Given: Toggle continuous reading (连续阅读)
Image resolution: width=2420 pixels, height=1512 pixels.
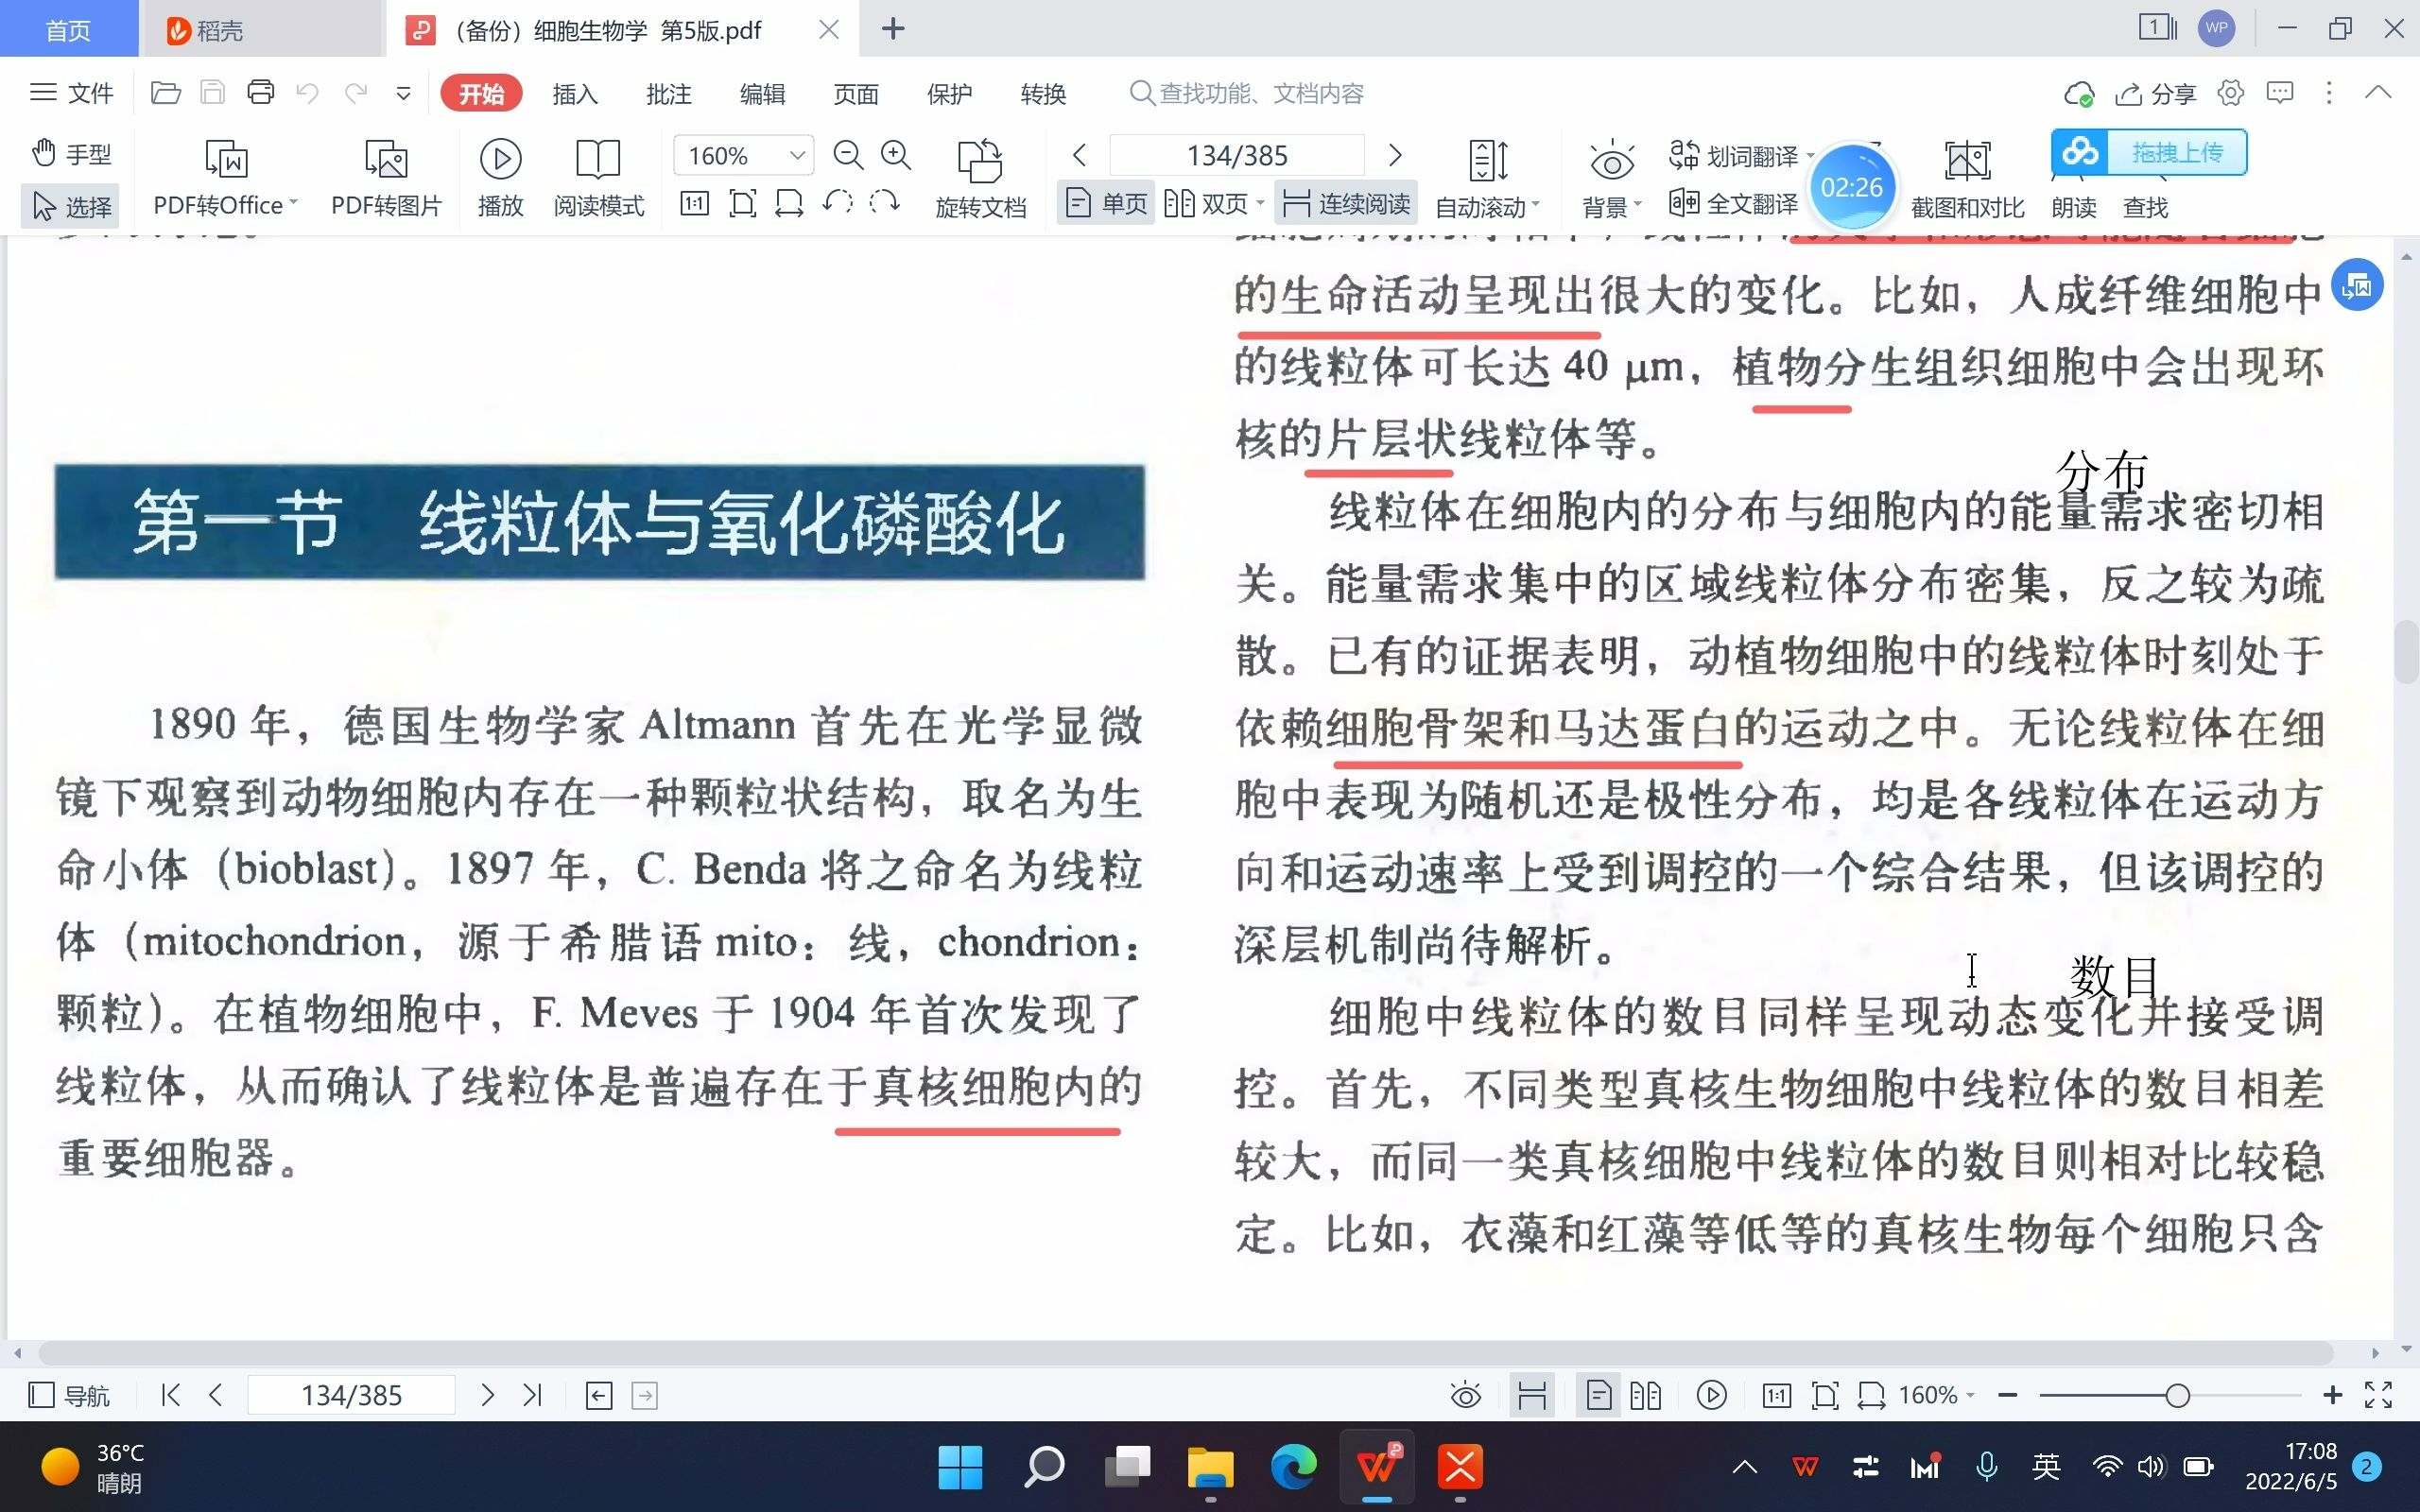Looking at the screenshot, I should 1346,204.
